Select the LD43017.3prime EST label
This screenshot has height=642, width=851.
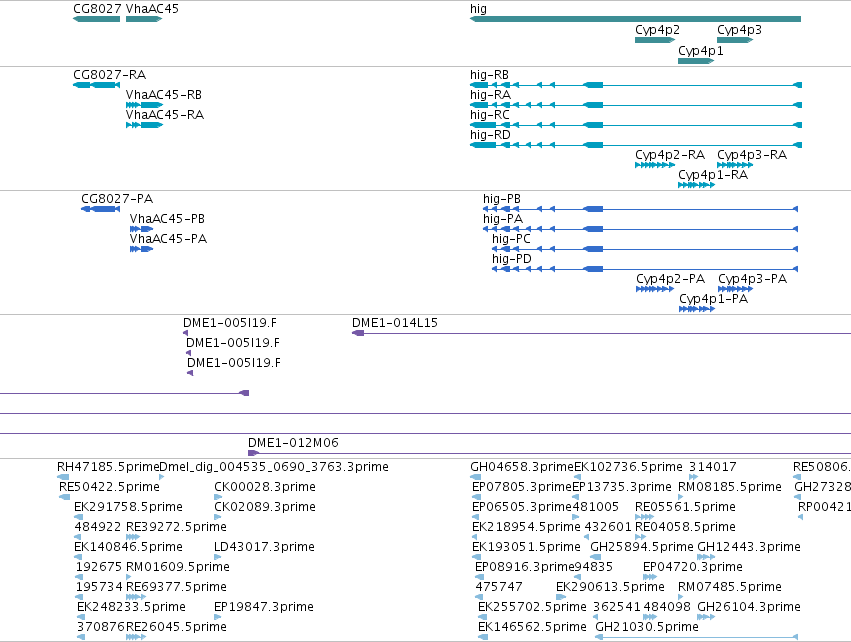(x=264, y=547)
